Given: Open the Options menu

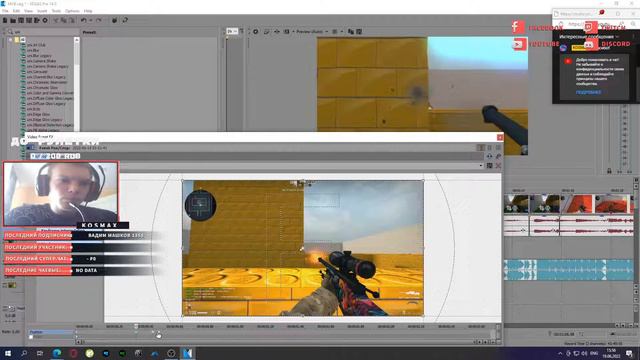Looking at the screenshot, I should [x=72, y=11].
